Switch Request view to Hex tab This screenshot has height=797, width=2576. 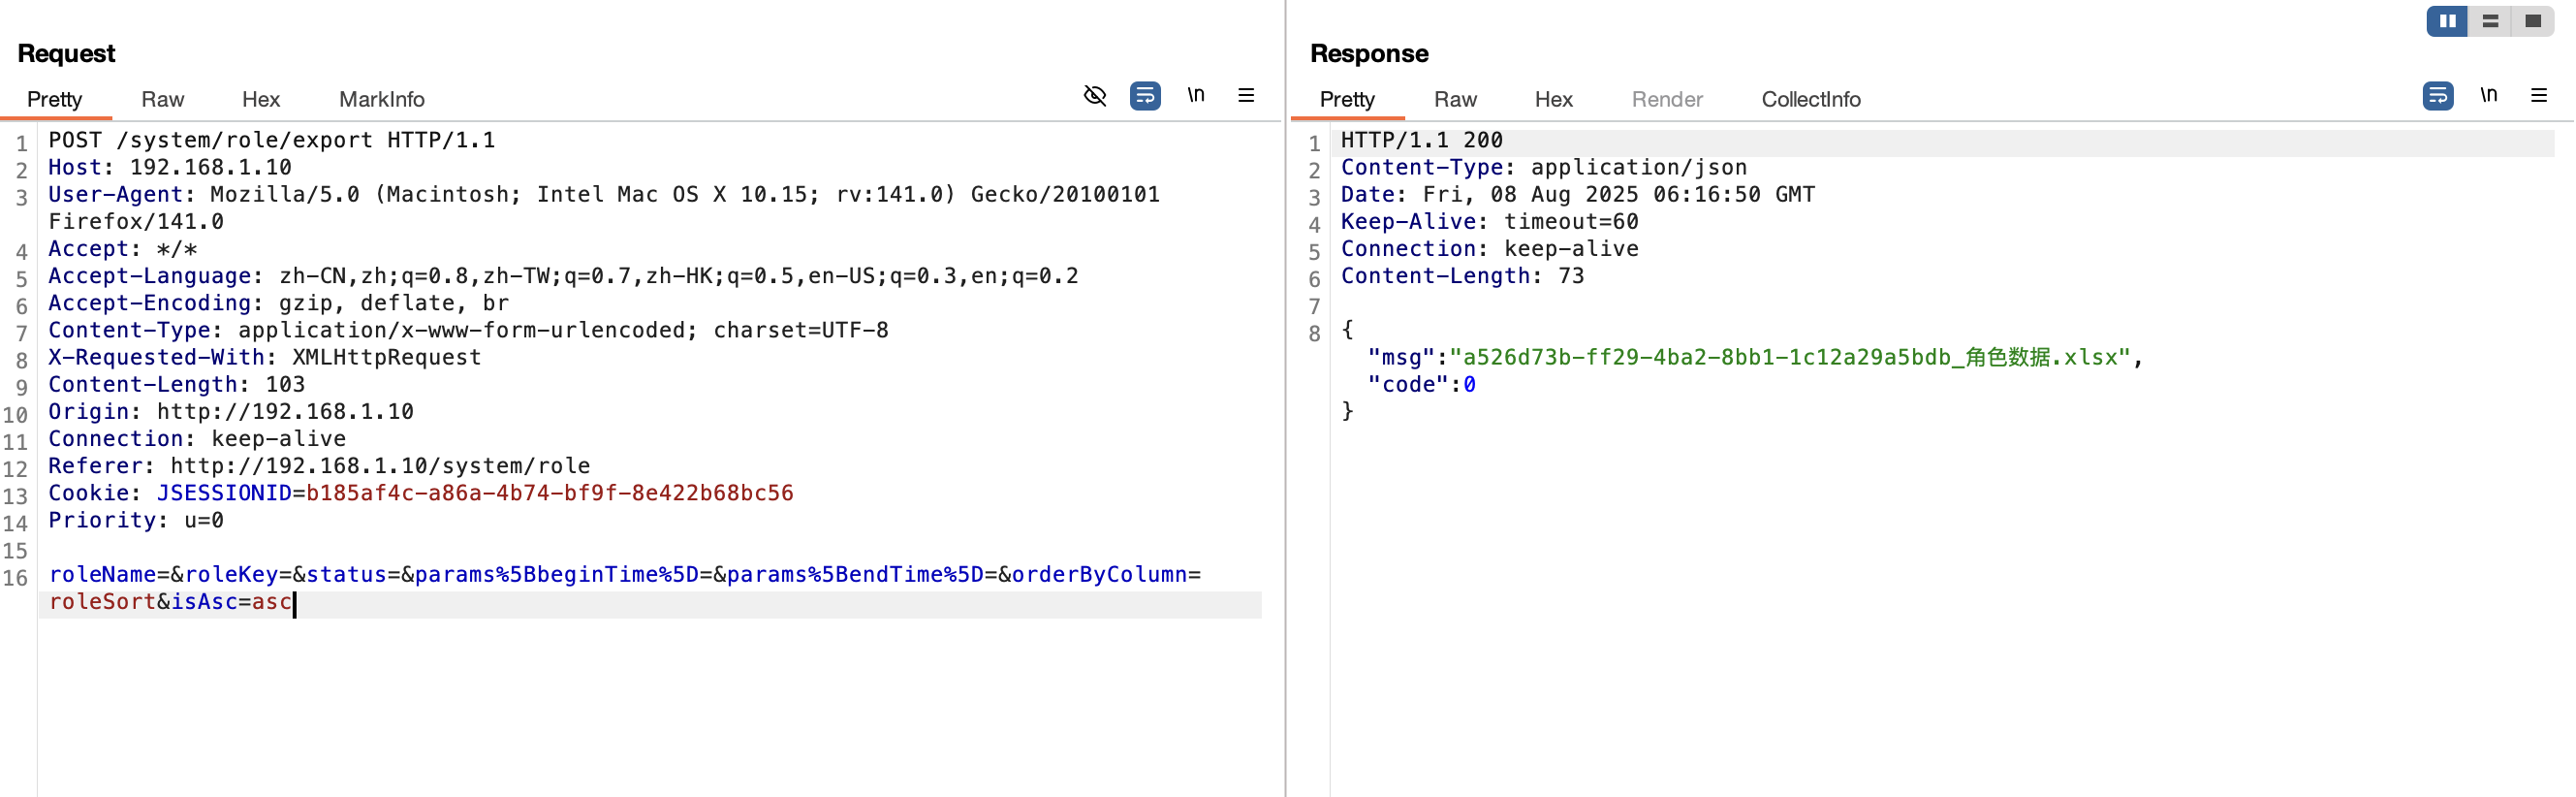pos(261,99)
